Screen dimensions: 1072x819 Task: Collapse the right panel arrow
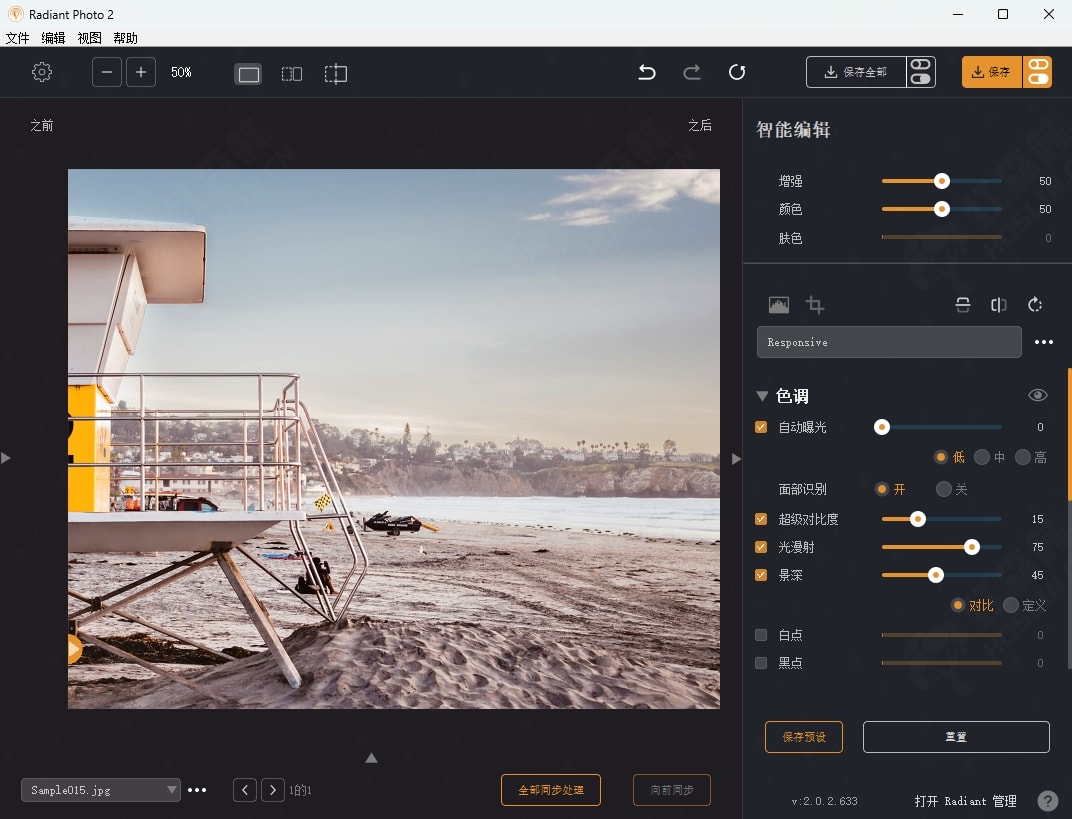pyautogui.click(x=736, y=459)
